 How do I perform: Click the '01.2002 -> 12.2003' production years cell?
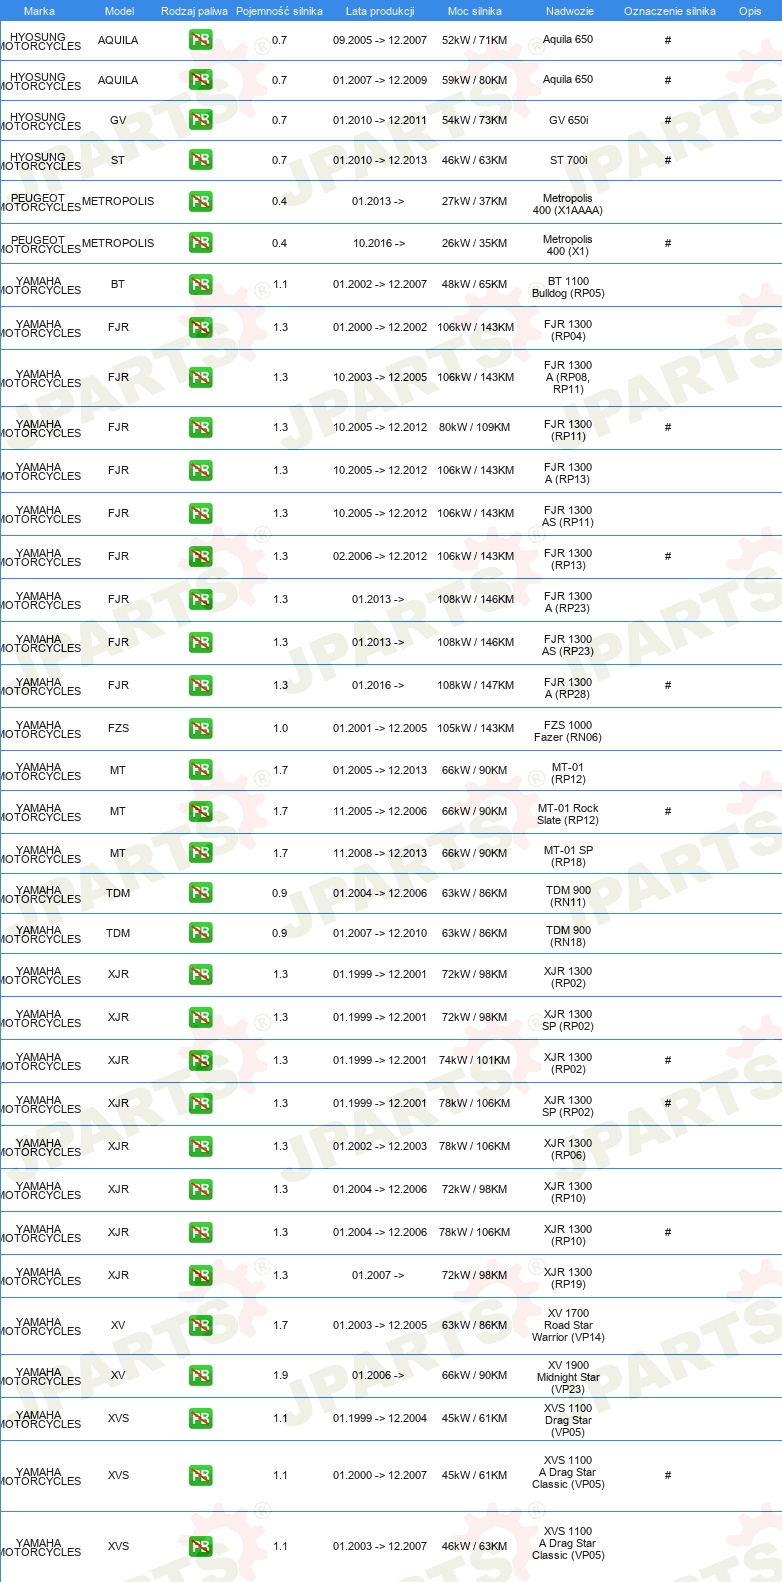click(x=380, y=1146)
